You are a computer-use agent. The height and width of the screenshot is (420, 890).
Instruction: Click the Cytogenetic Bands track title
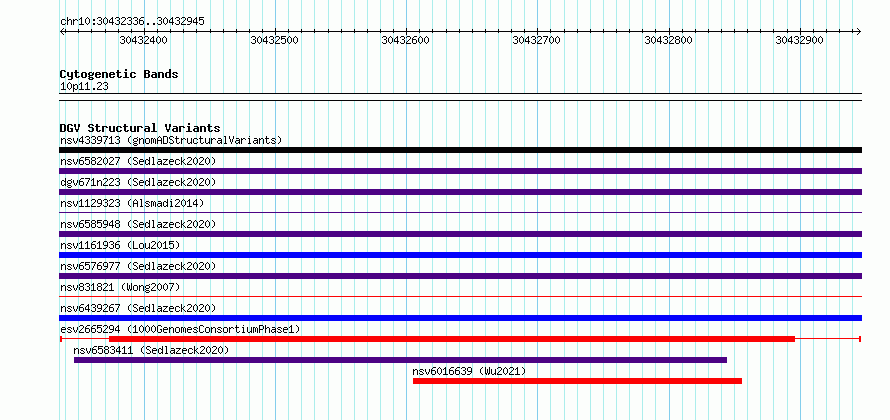coord(119,74)
